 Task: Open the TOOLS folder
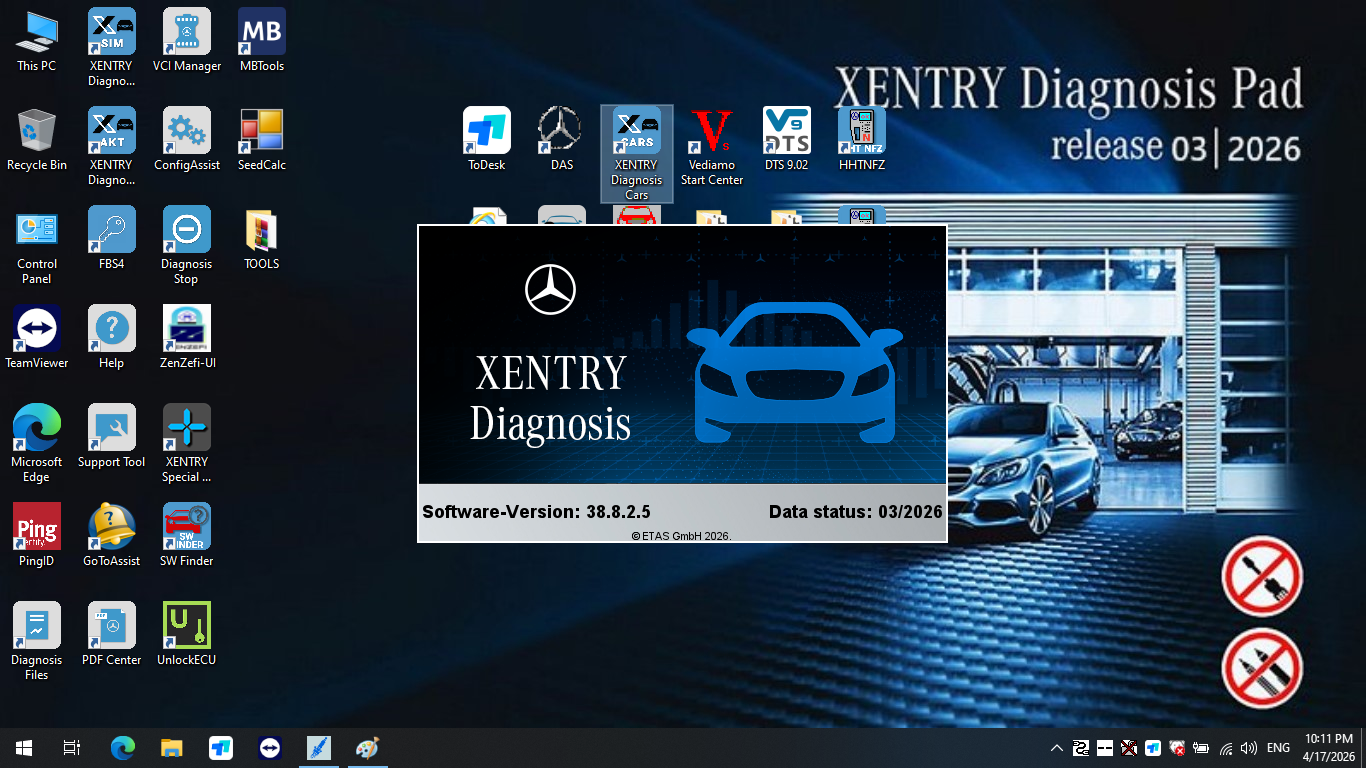262,238
